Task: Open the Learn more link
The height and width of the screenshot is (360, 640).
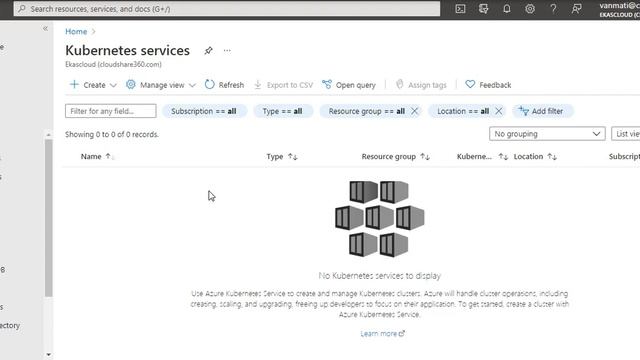Action: tap(382, 334)
